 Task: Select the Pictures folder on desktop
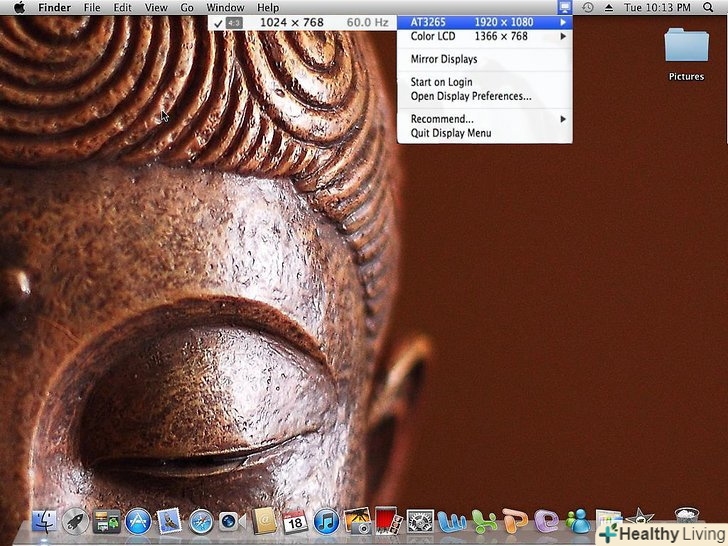click(x=686, y=53)
